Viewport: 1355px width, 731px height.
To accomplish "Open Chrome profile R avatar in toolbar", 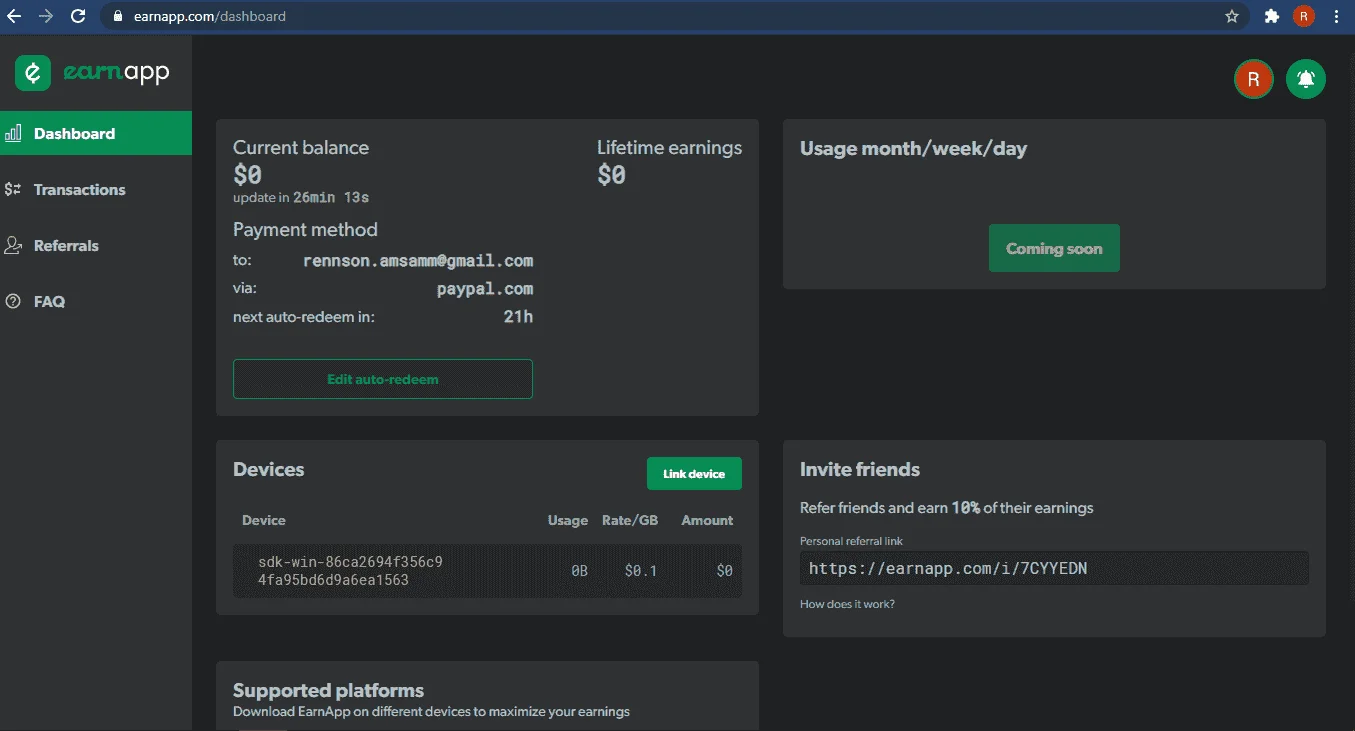I will (1303, 16).
